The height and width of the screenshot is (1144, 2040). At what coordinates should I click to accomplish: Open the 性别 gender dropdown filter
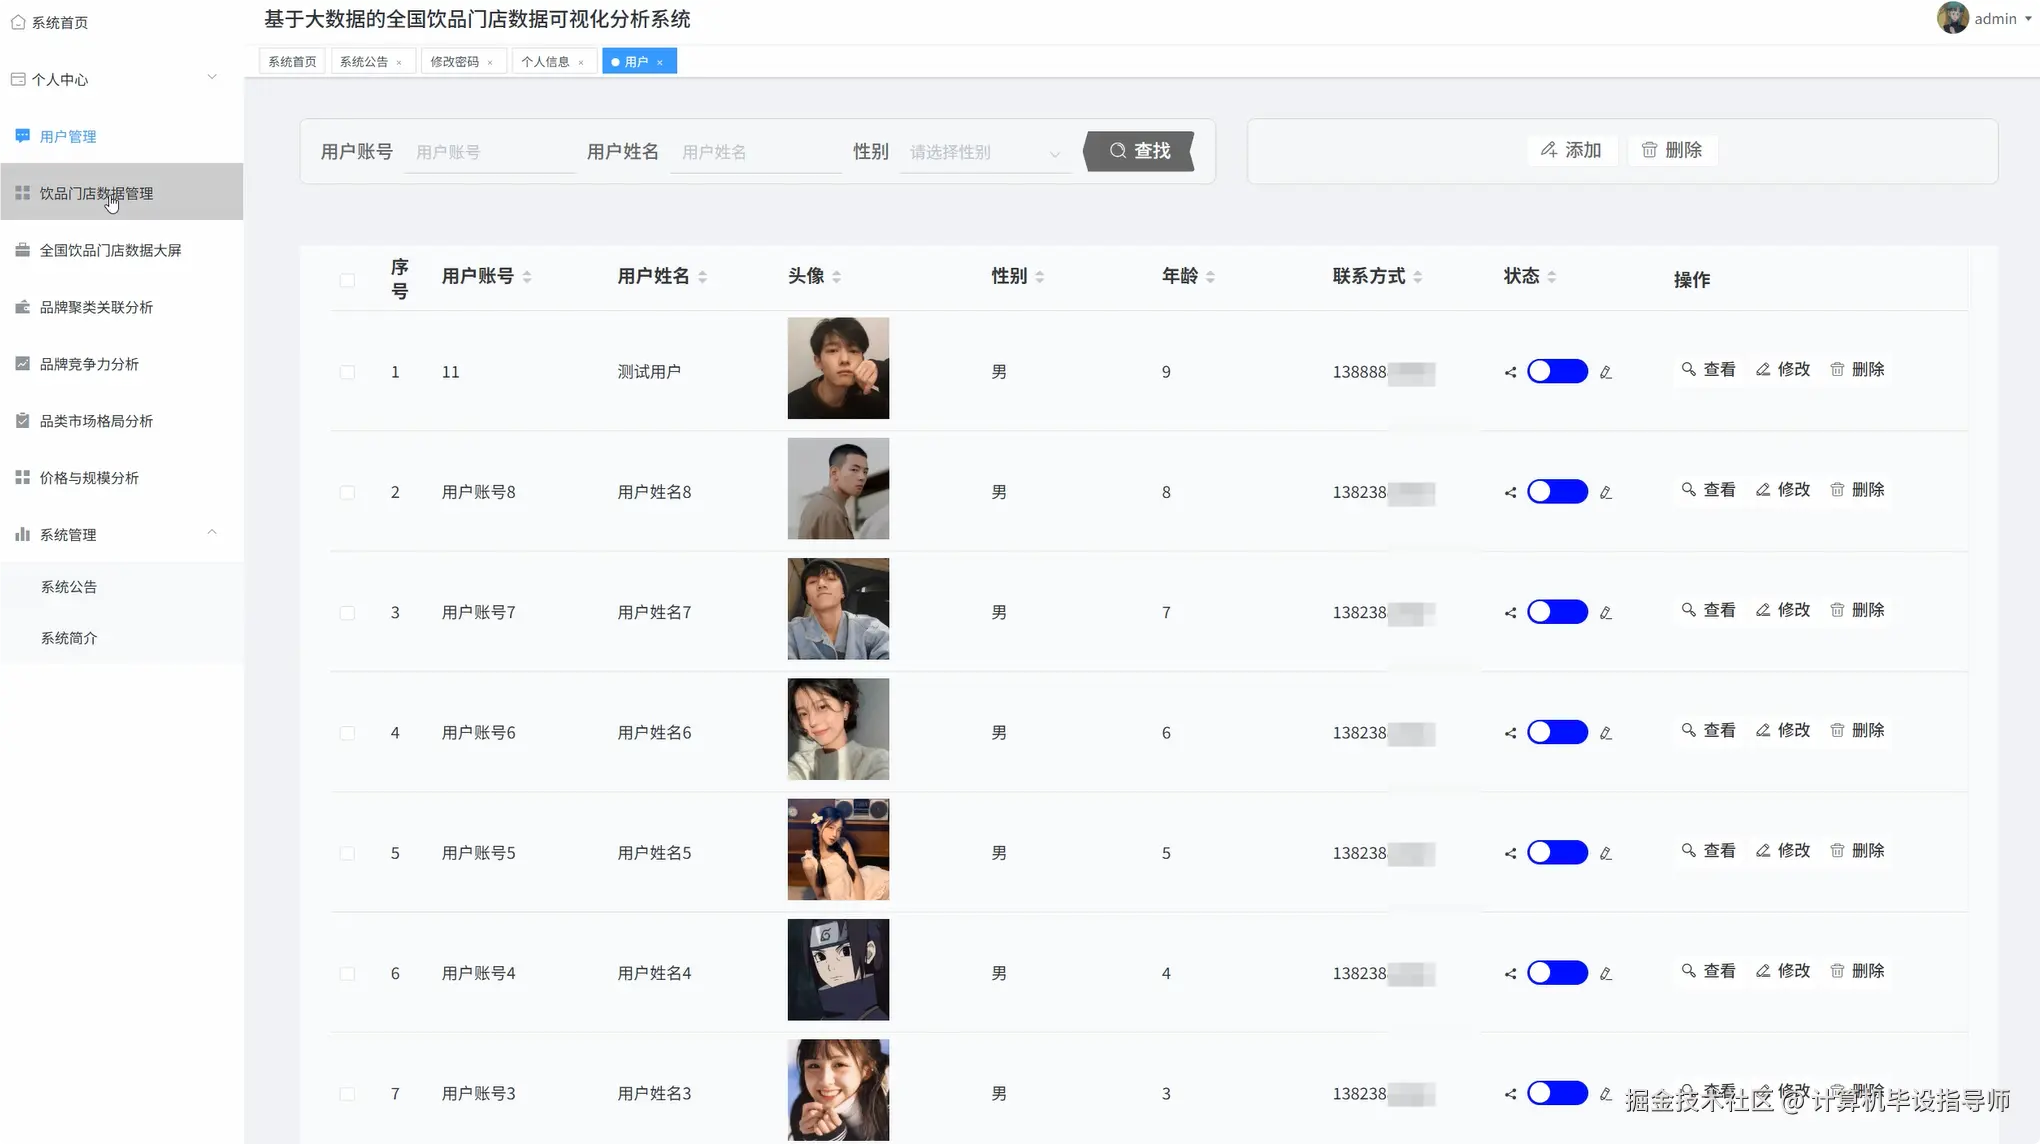pos(984,153)
